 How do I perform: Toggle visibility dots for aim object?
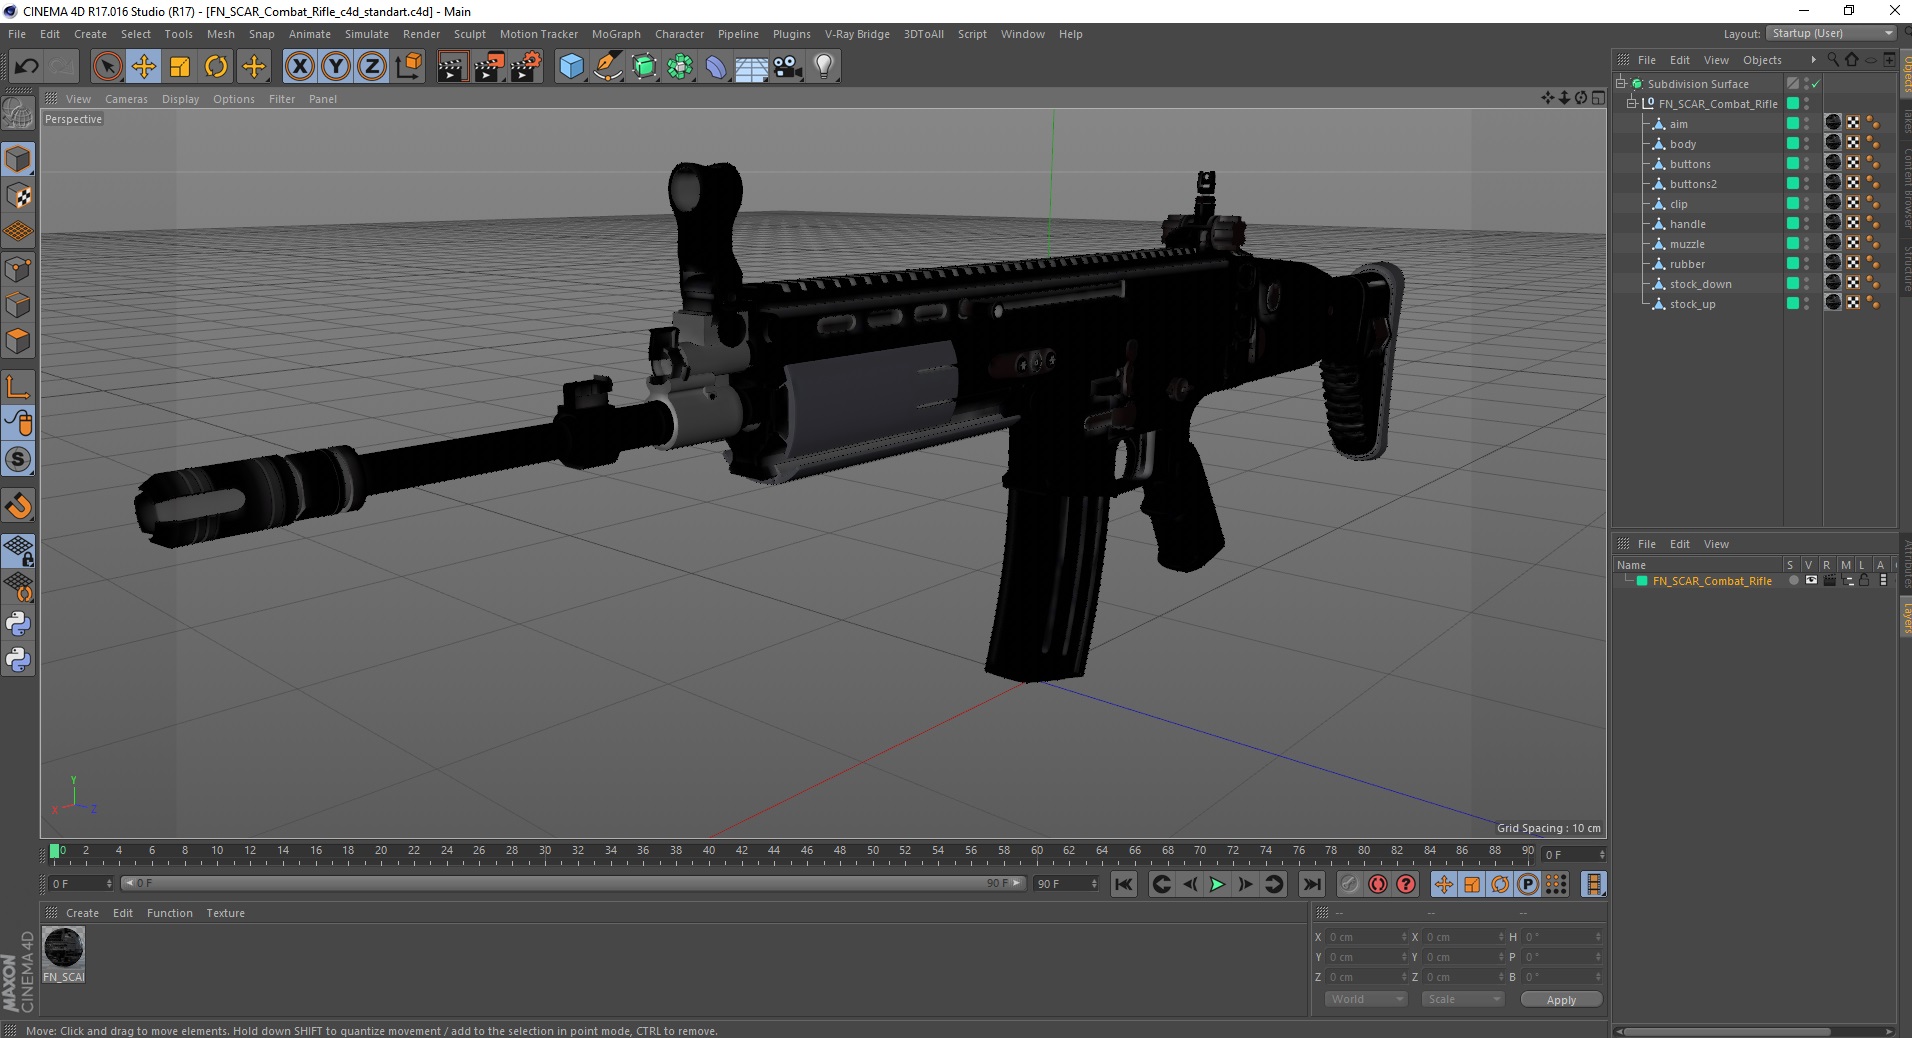pyautogui.click(x=1807, y=124)
